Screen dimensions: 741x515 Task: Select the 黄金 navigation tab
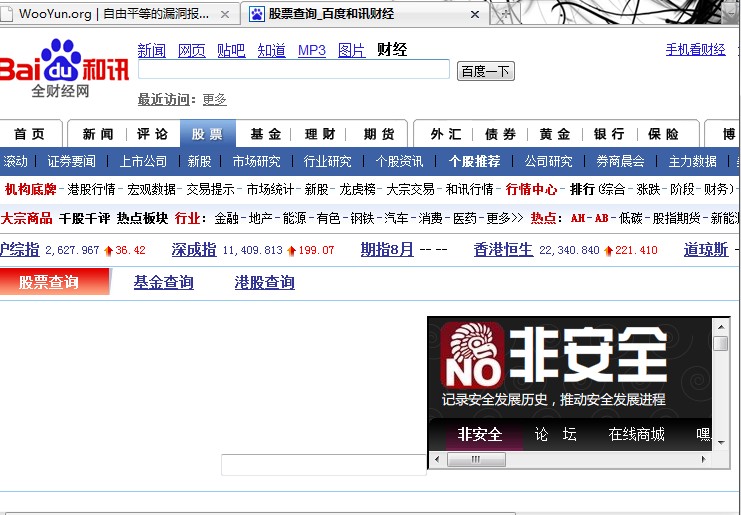tap(555, 134)
